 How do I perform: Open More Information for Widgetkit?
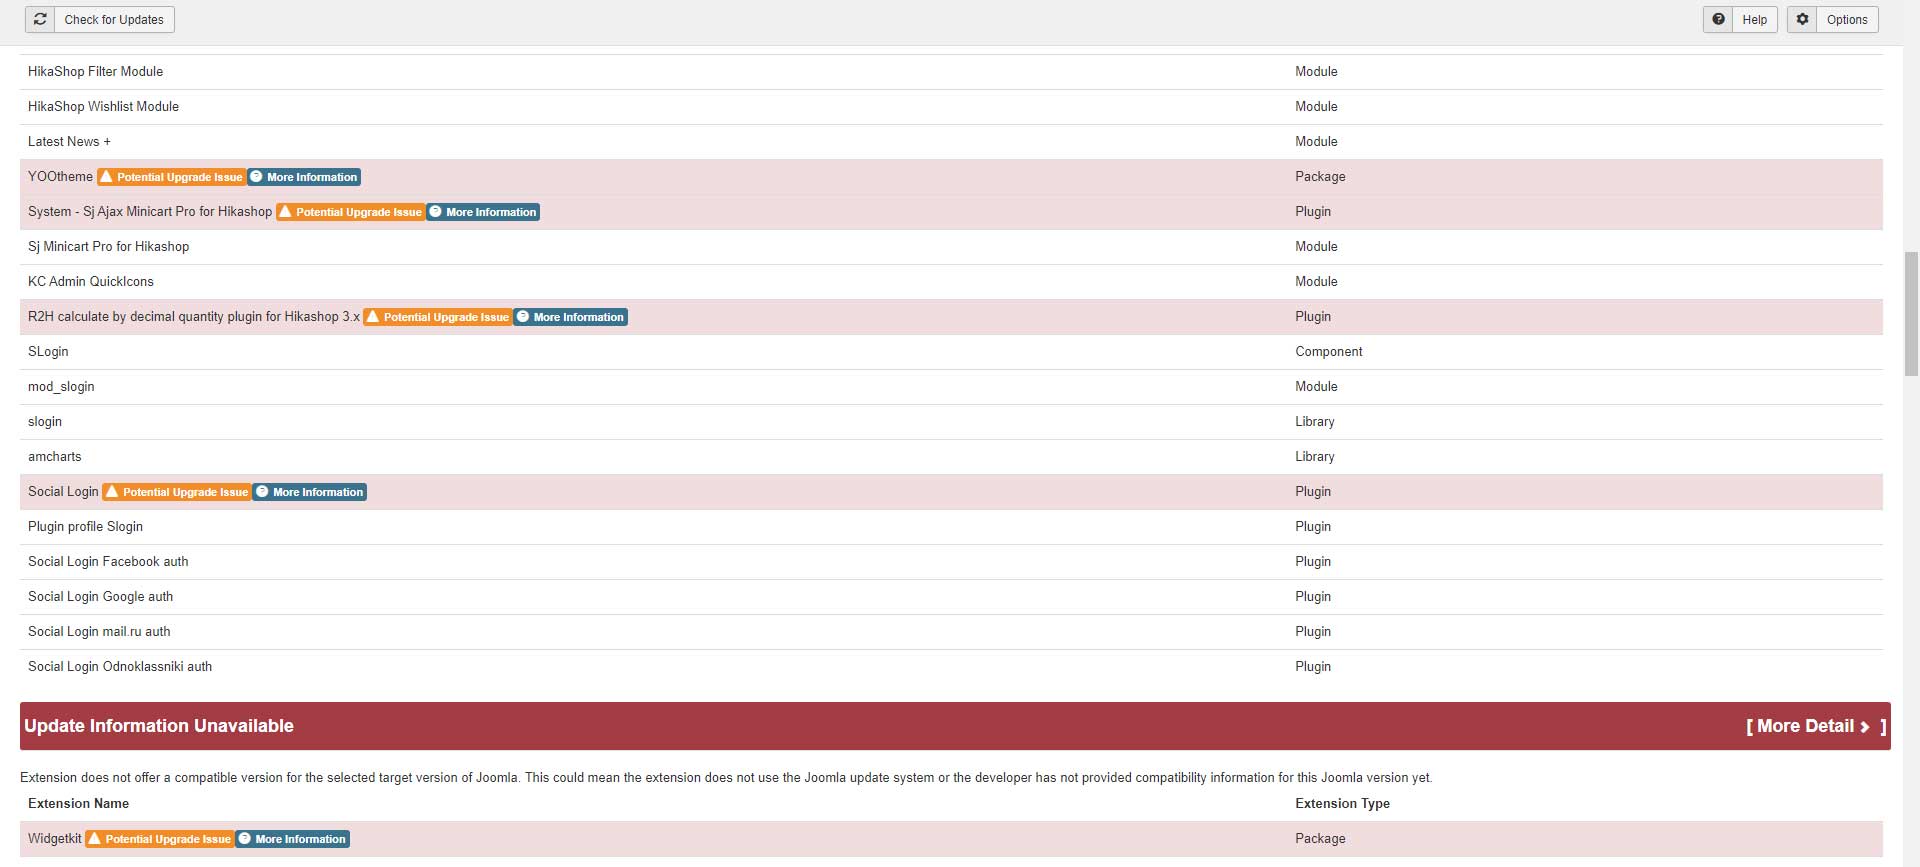coord(292,839)
